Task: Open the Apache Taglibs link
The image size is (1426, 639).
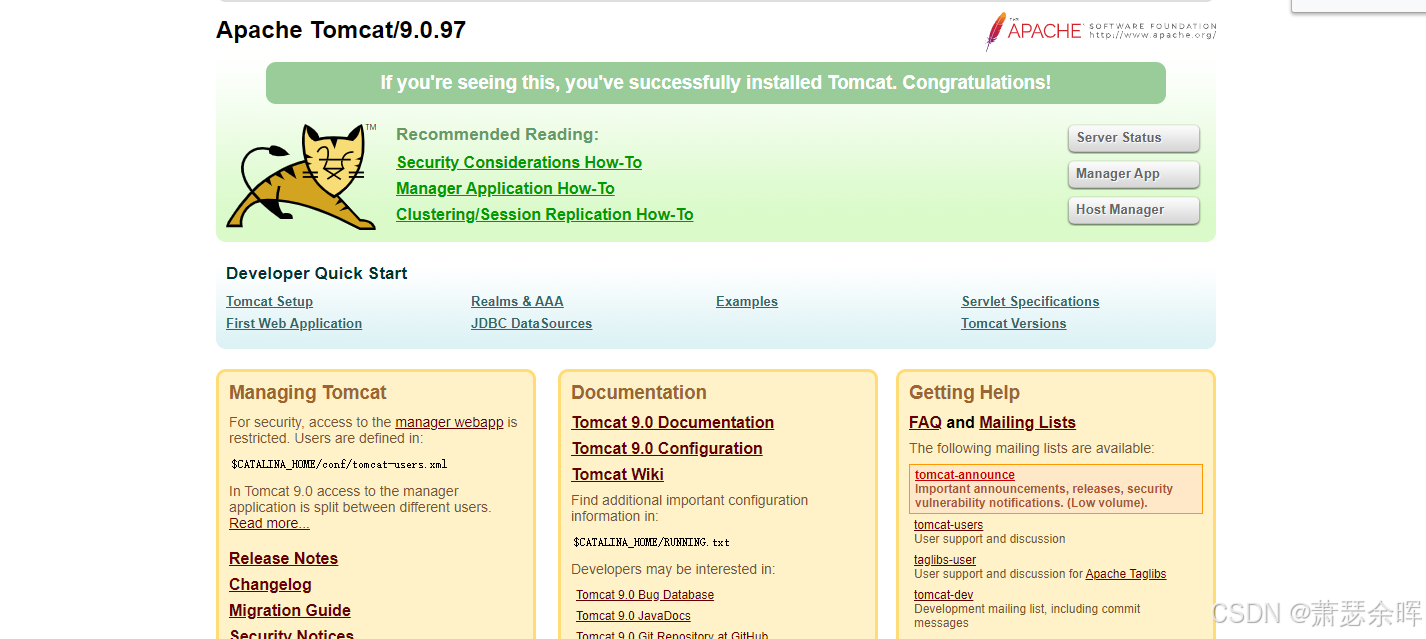Action: (x=1126, y=574)
